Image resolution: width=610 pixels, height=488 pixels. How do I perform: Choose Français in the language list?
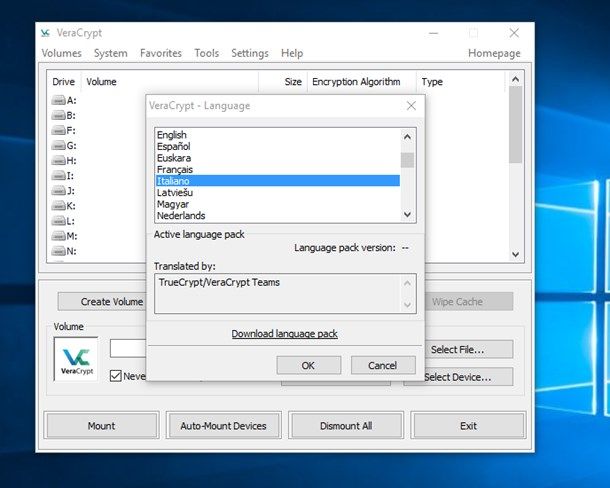175,170
